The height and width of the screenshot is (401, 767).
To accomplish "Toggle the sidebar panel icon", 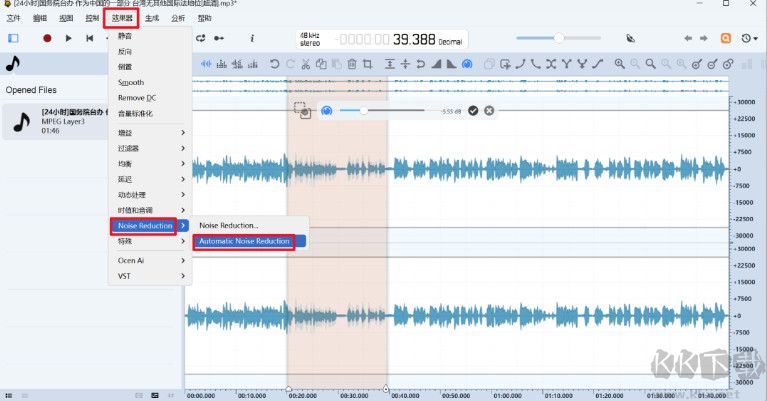I will point(13,38).
